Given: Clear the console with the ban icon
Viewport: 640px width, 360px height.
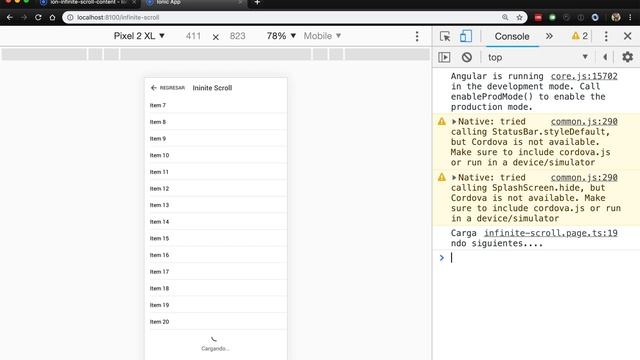Looking at the screenshot, I should (x=467, y=57).
